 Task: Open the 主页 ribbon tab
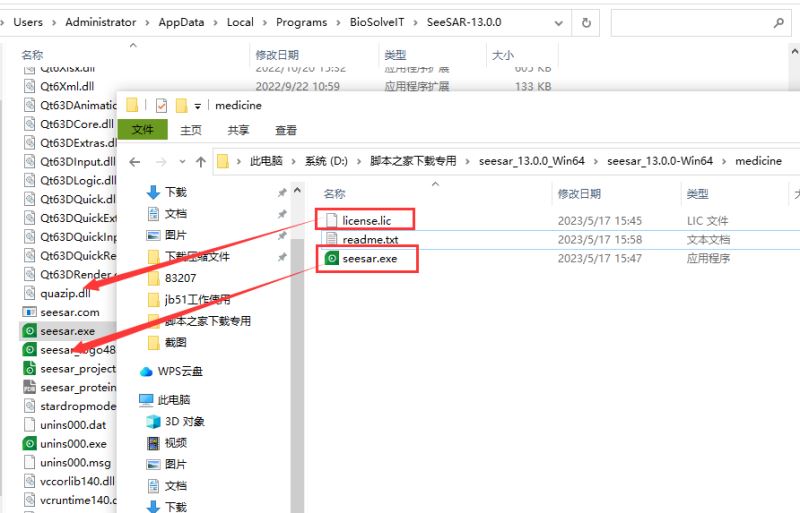[x=191, y=130]
